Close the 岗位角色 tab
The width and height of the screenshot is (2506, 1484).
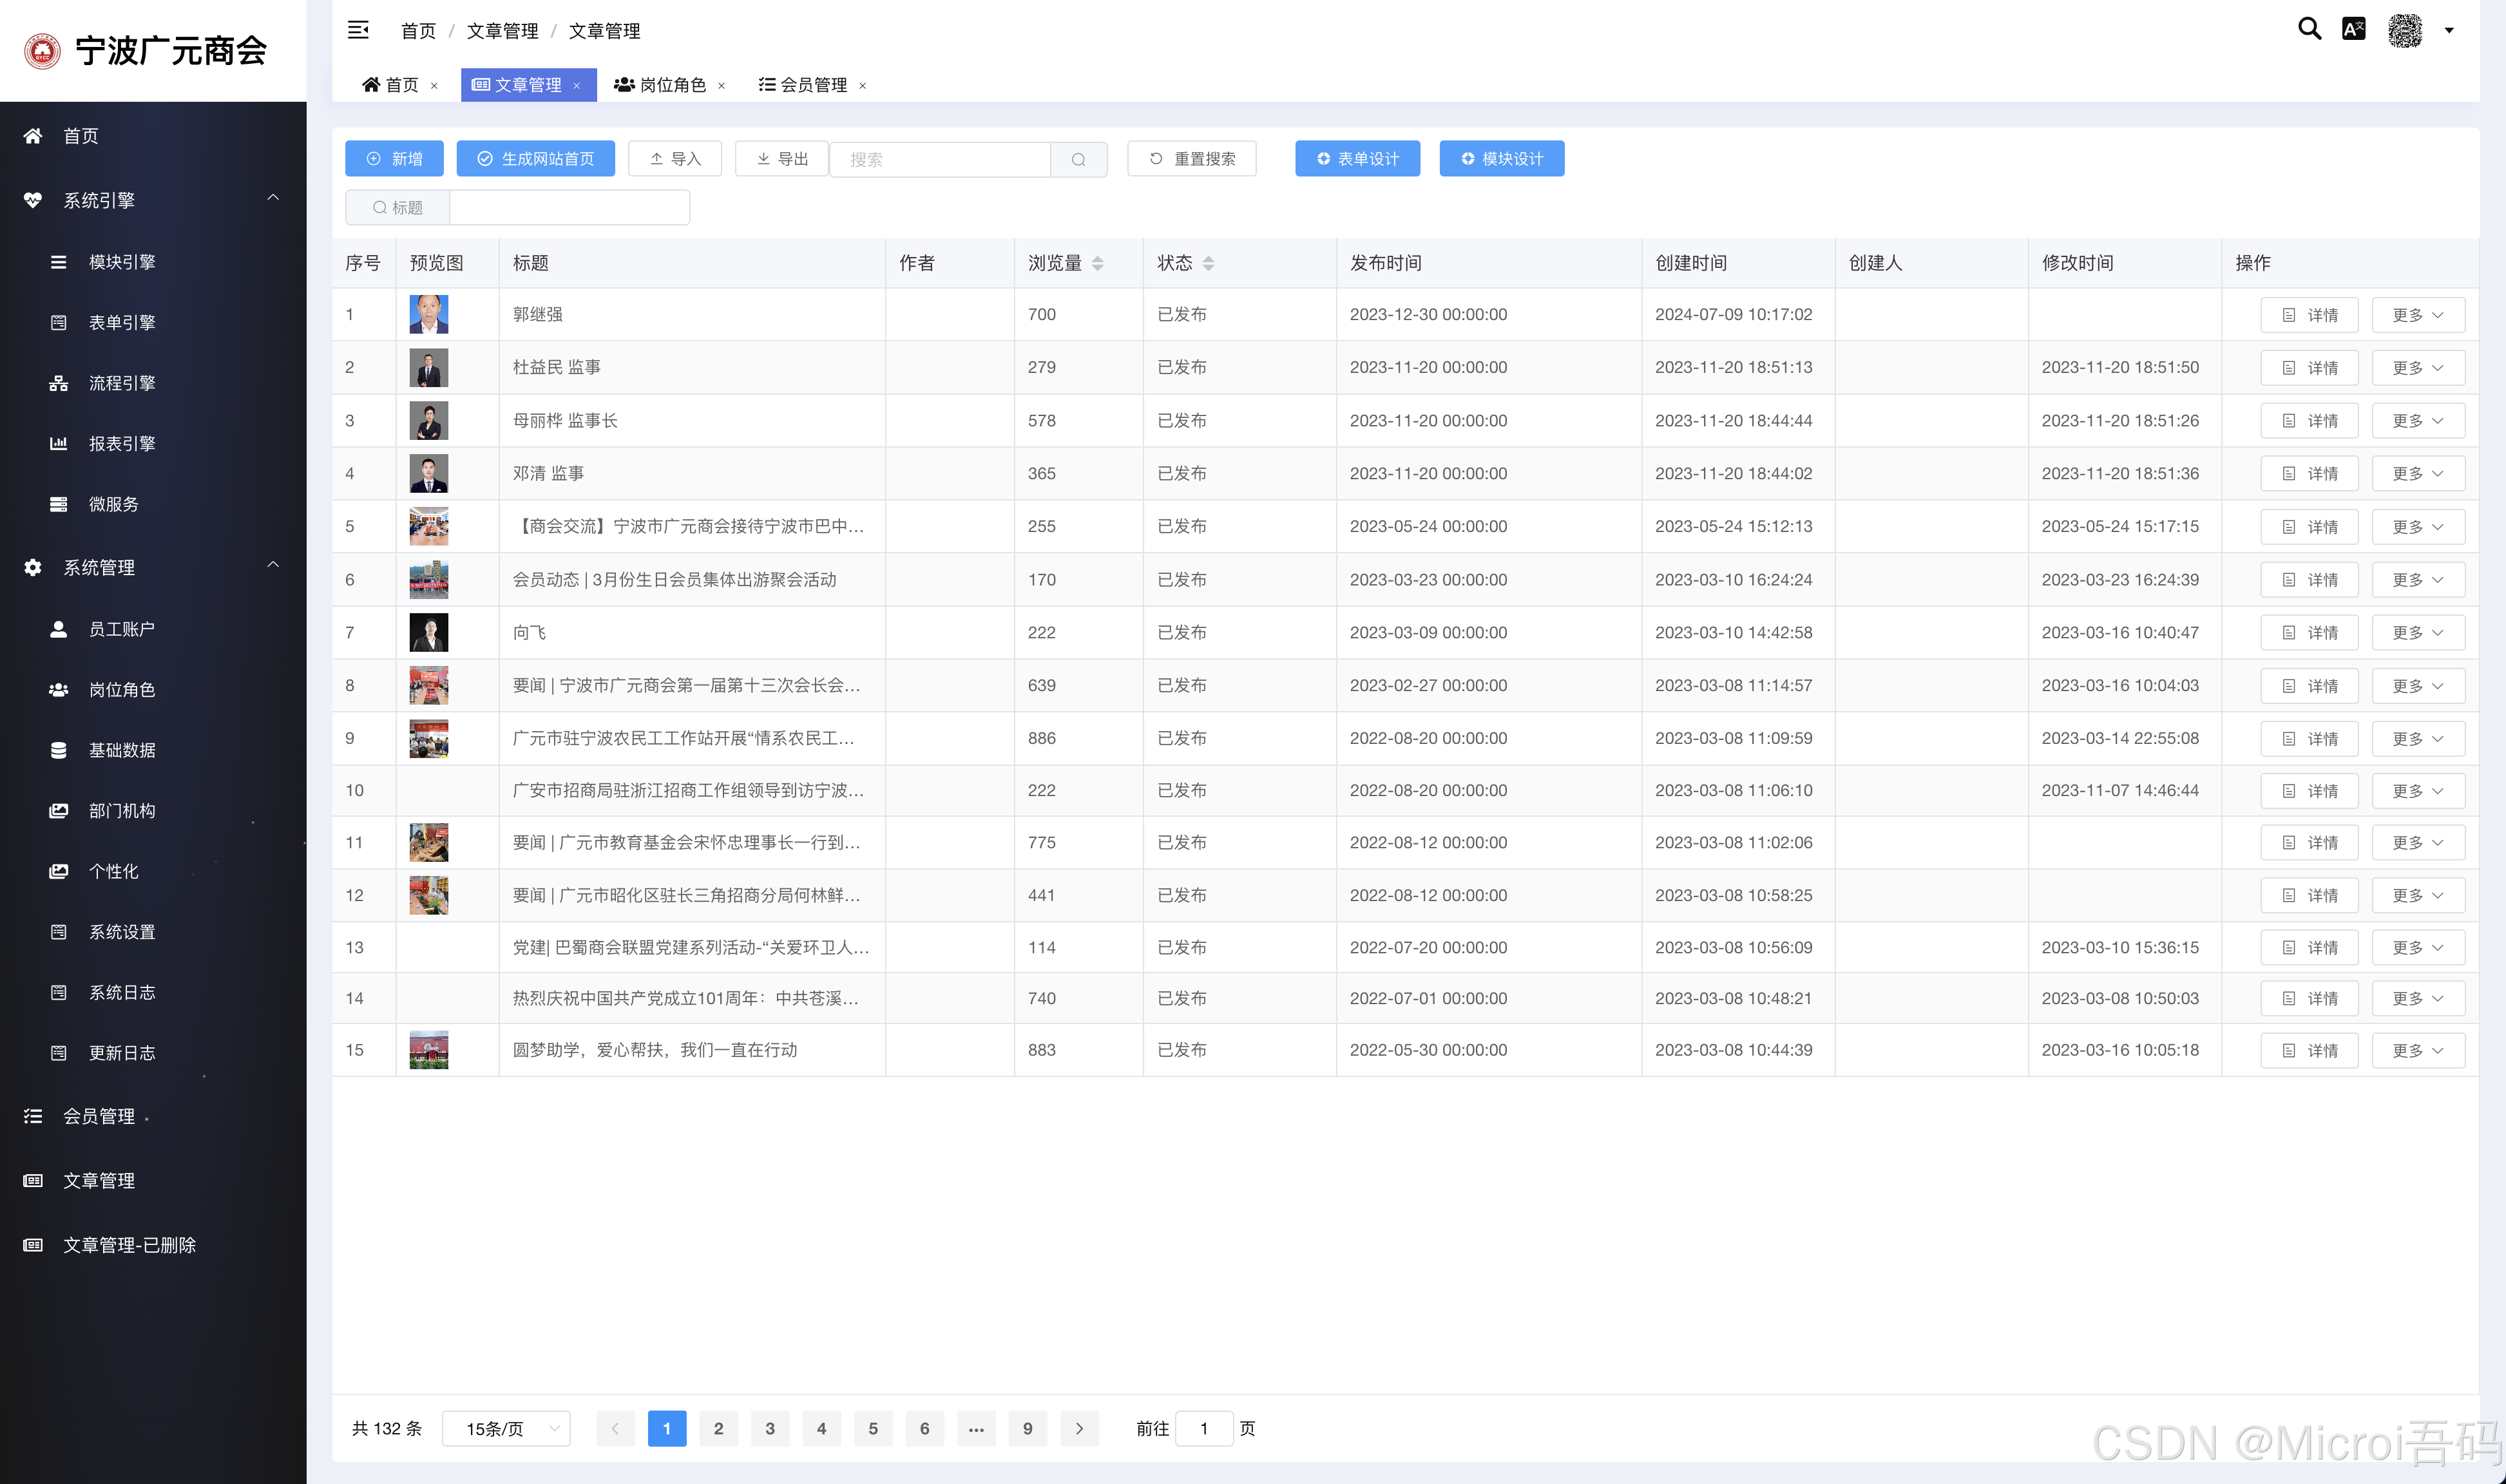[x=721, y=86]
